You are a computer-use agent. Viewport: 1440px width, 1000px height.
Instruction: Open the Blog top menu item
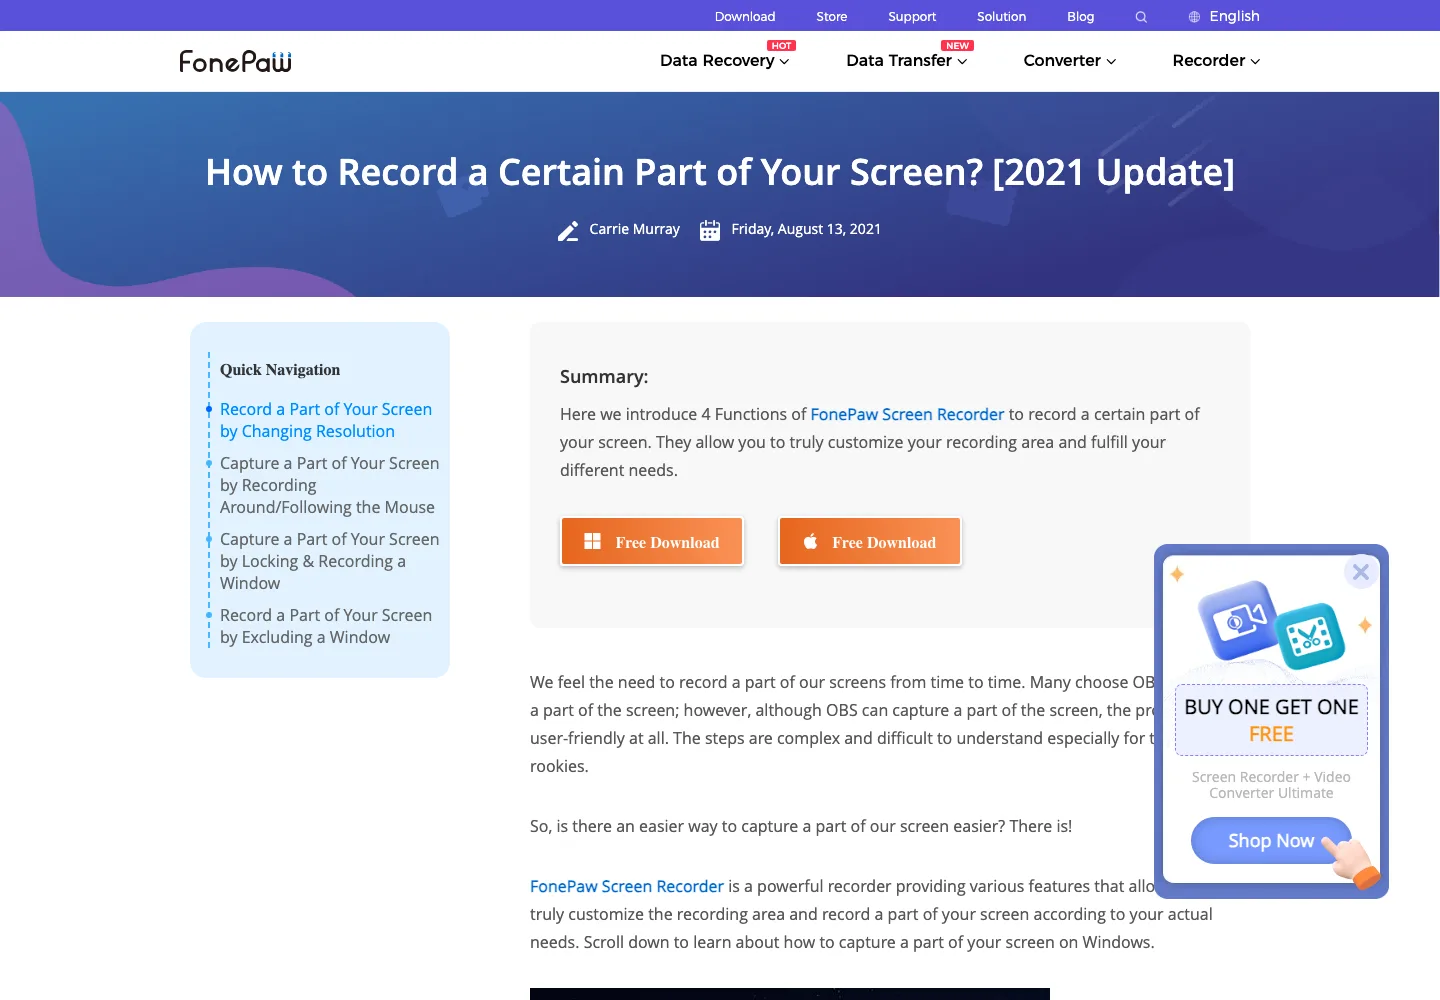[1080, 17]
